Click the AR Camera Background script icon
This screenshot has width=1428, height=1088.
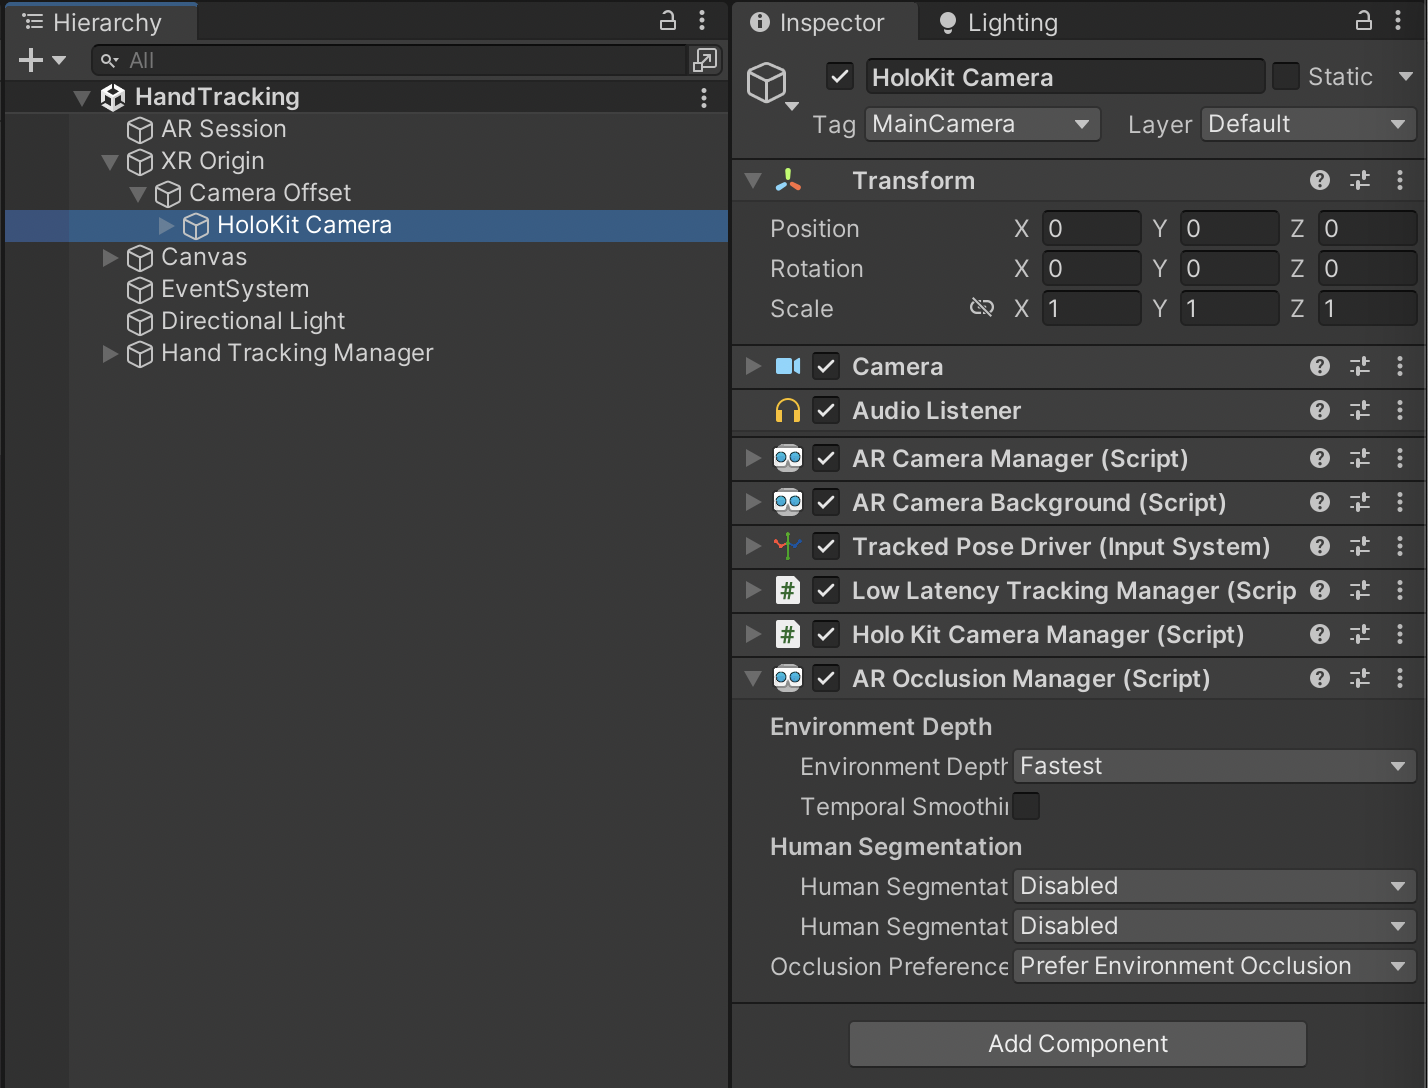click(789, 502)
